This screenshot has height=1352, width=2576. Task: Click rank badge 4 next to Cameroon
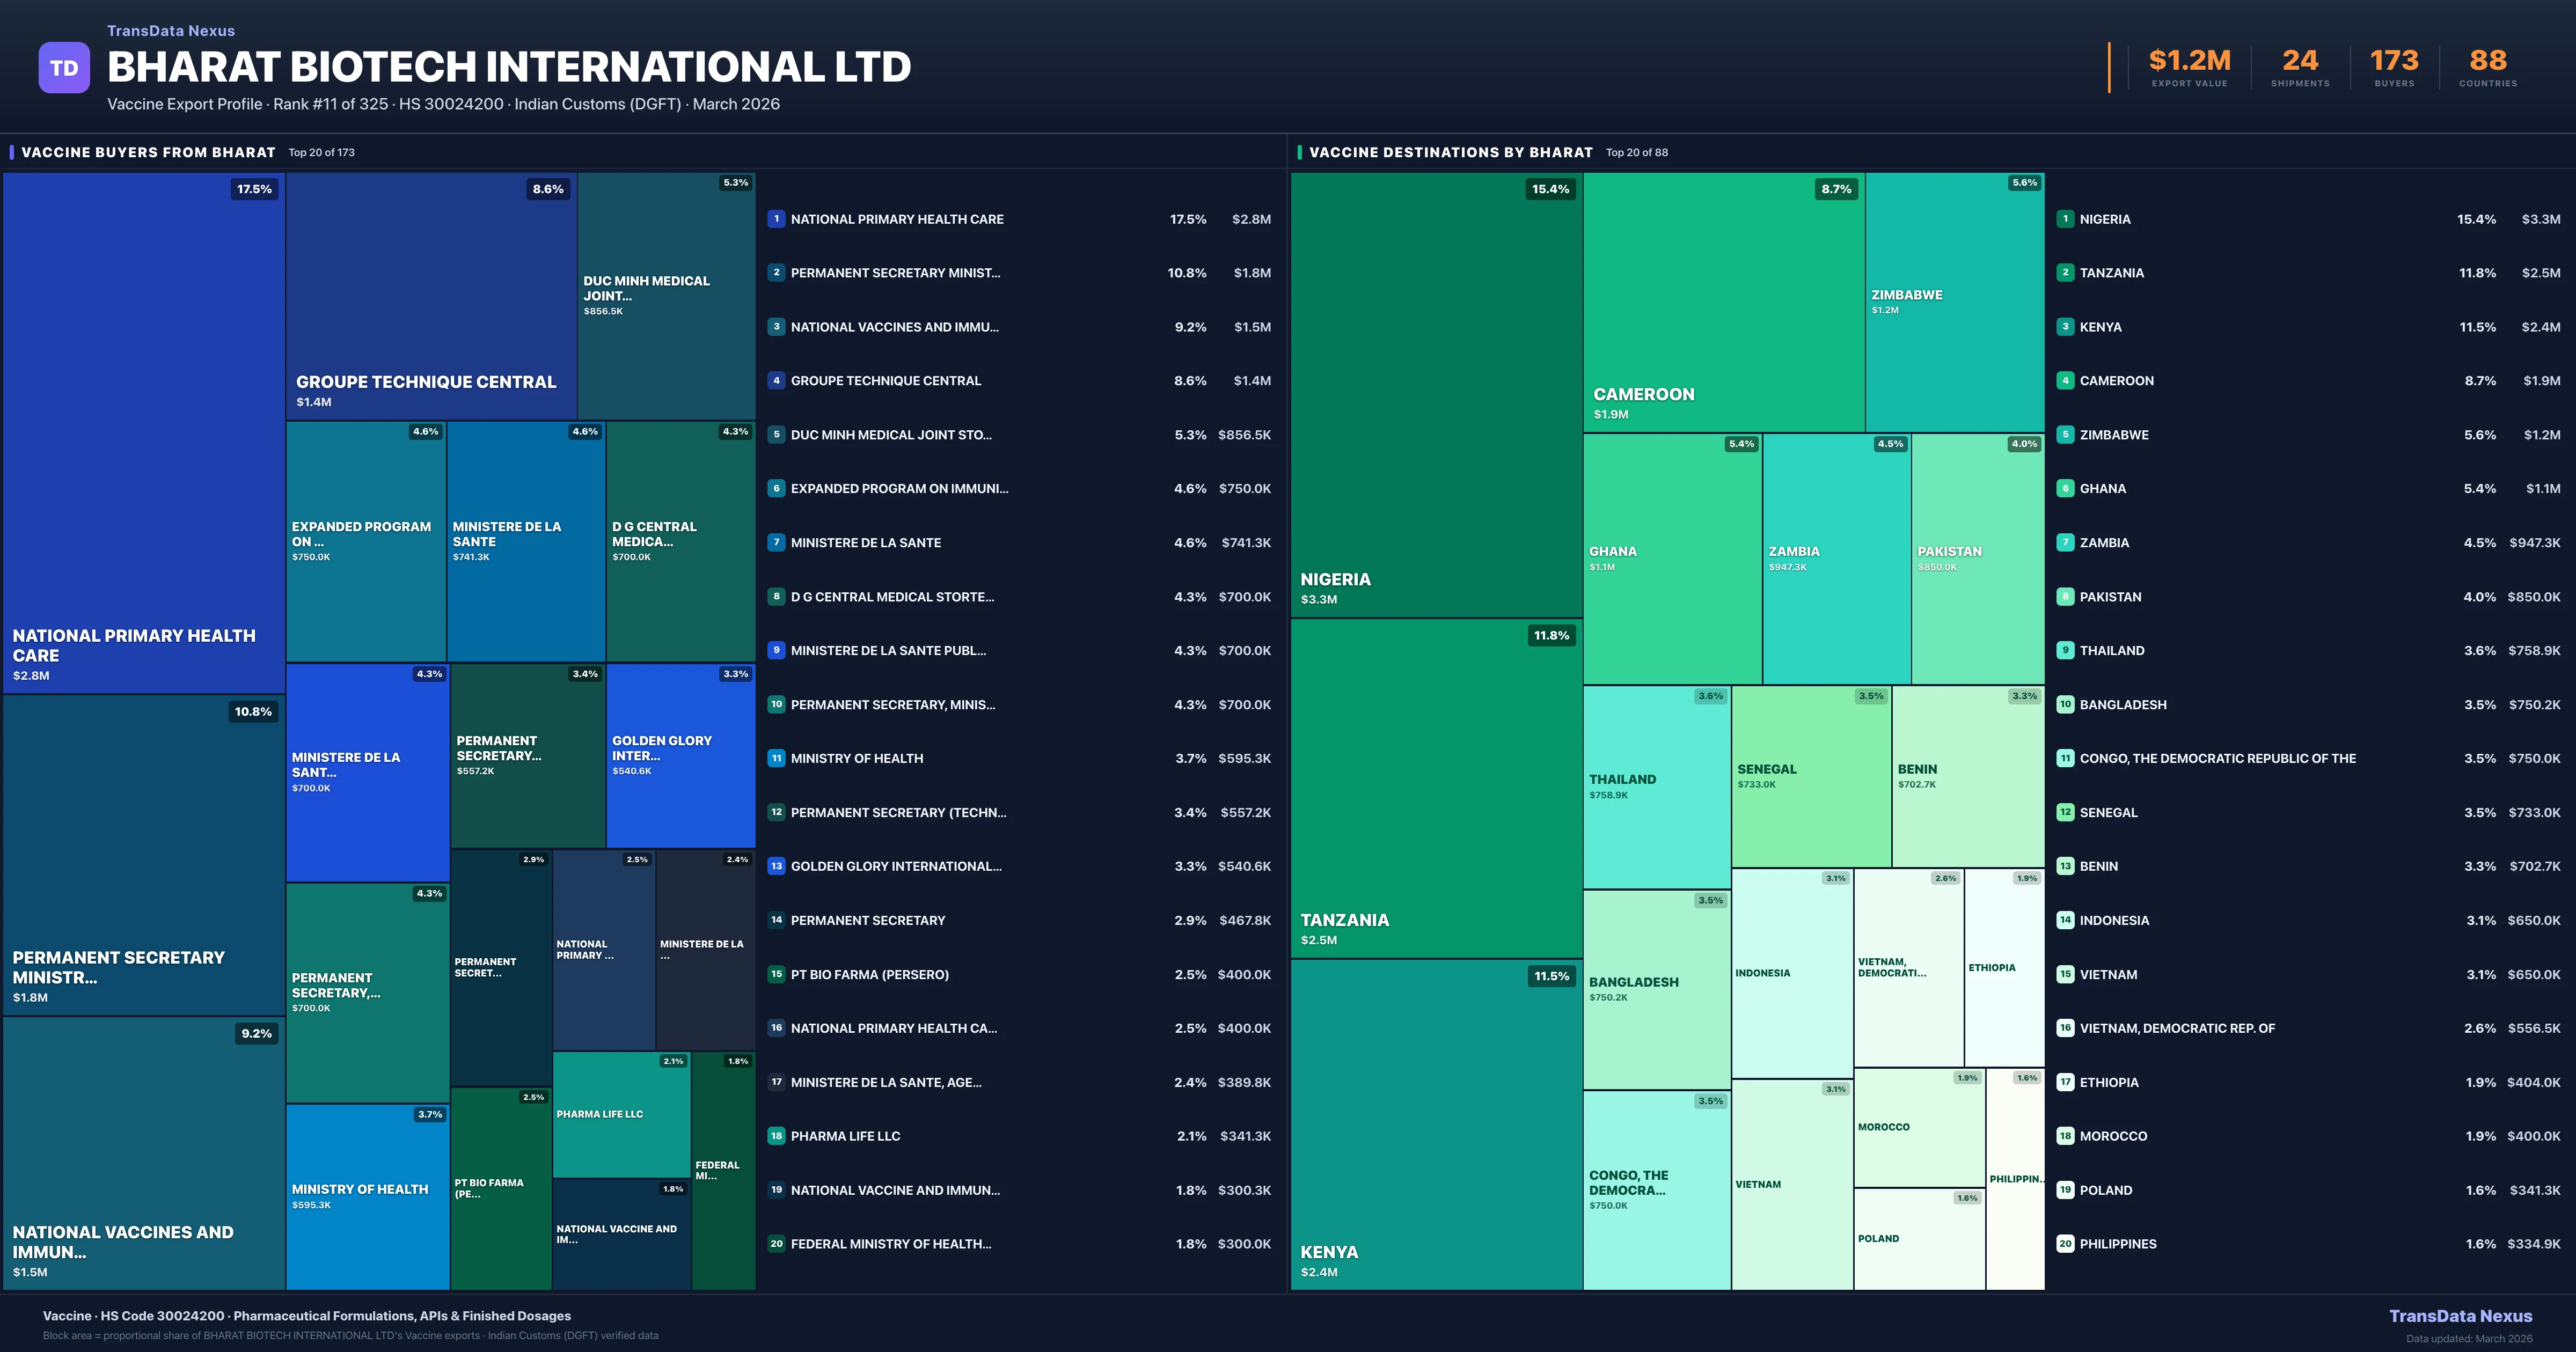coord(2065,381)
